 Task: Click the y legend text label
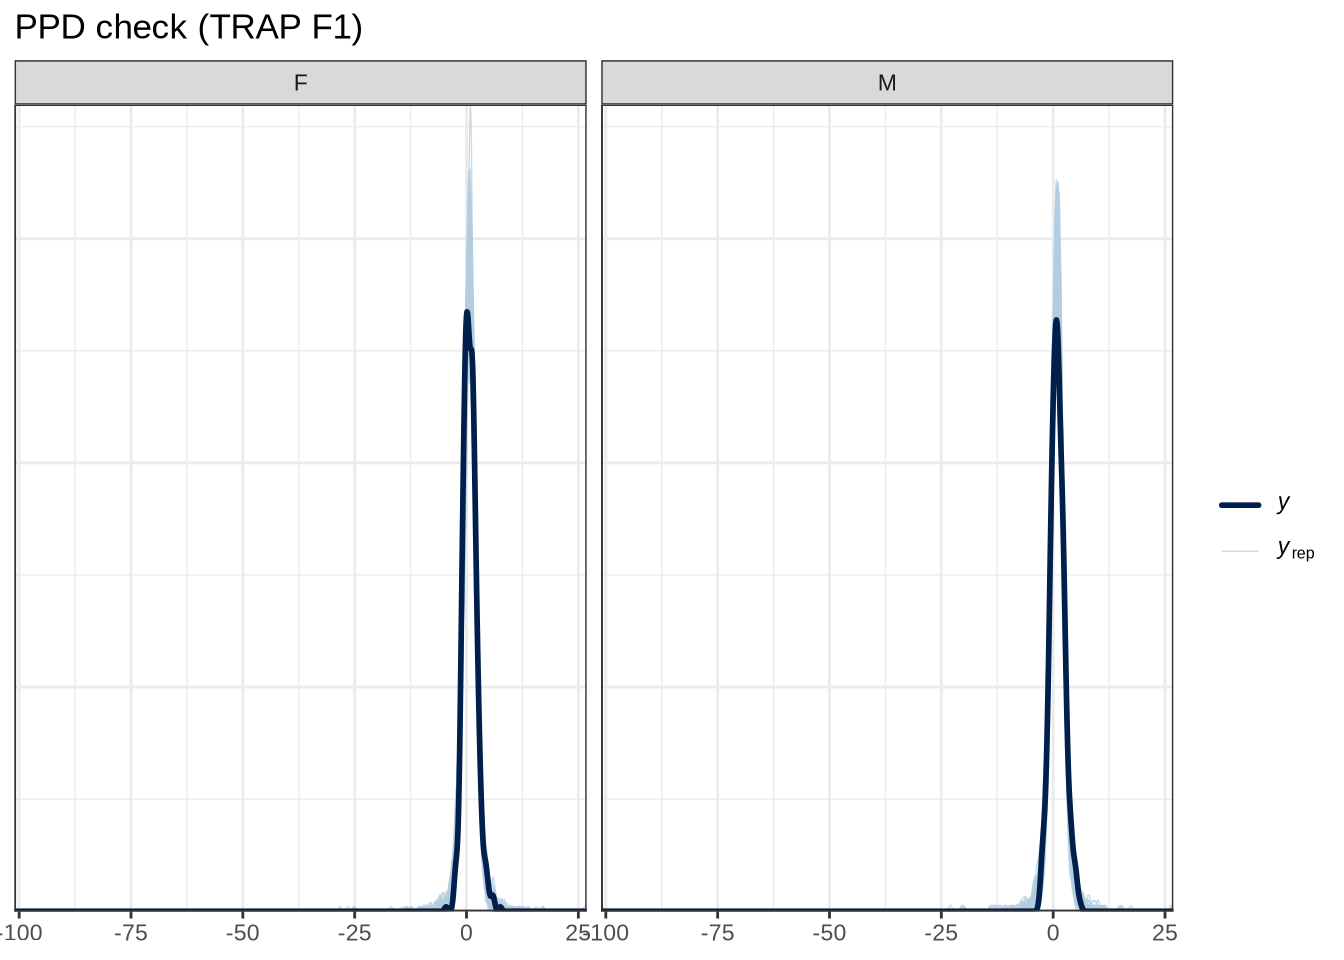pos(1284,503)
